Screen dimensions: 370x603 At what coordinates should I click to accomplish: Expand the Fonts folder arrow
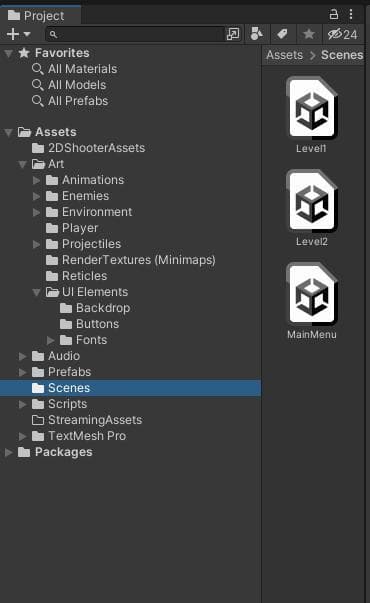(x=50, y=340)
